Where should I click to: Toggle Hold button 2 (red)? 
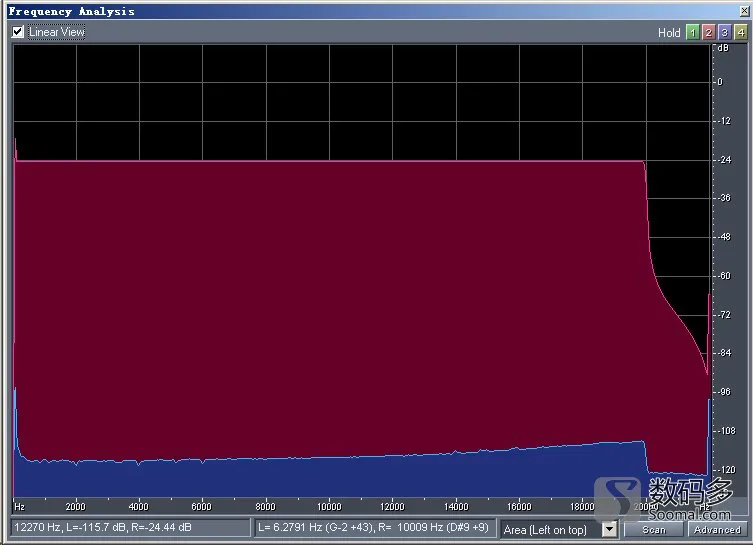[x=708, y=32]
